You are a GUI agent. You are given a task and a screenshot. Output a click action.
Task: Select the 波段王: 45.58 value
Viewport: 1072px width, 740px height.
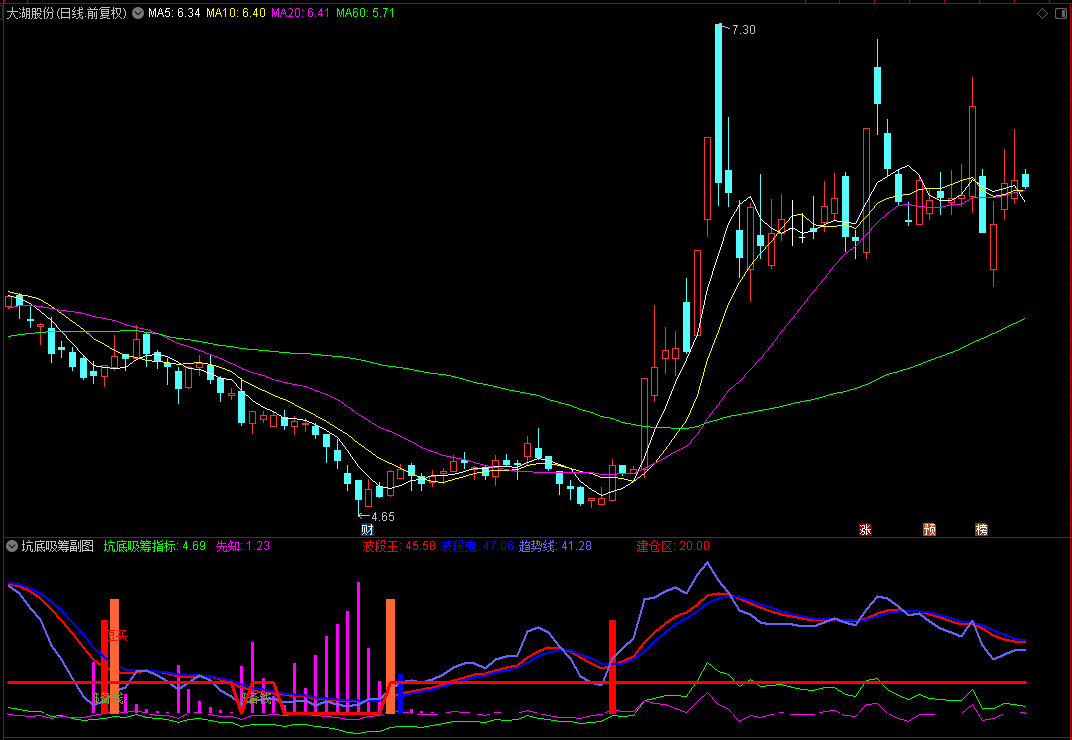click(x=399, y=546)
